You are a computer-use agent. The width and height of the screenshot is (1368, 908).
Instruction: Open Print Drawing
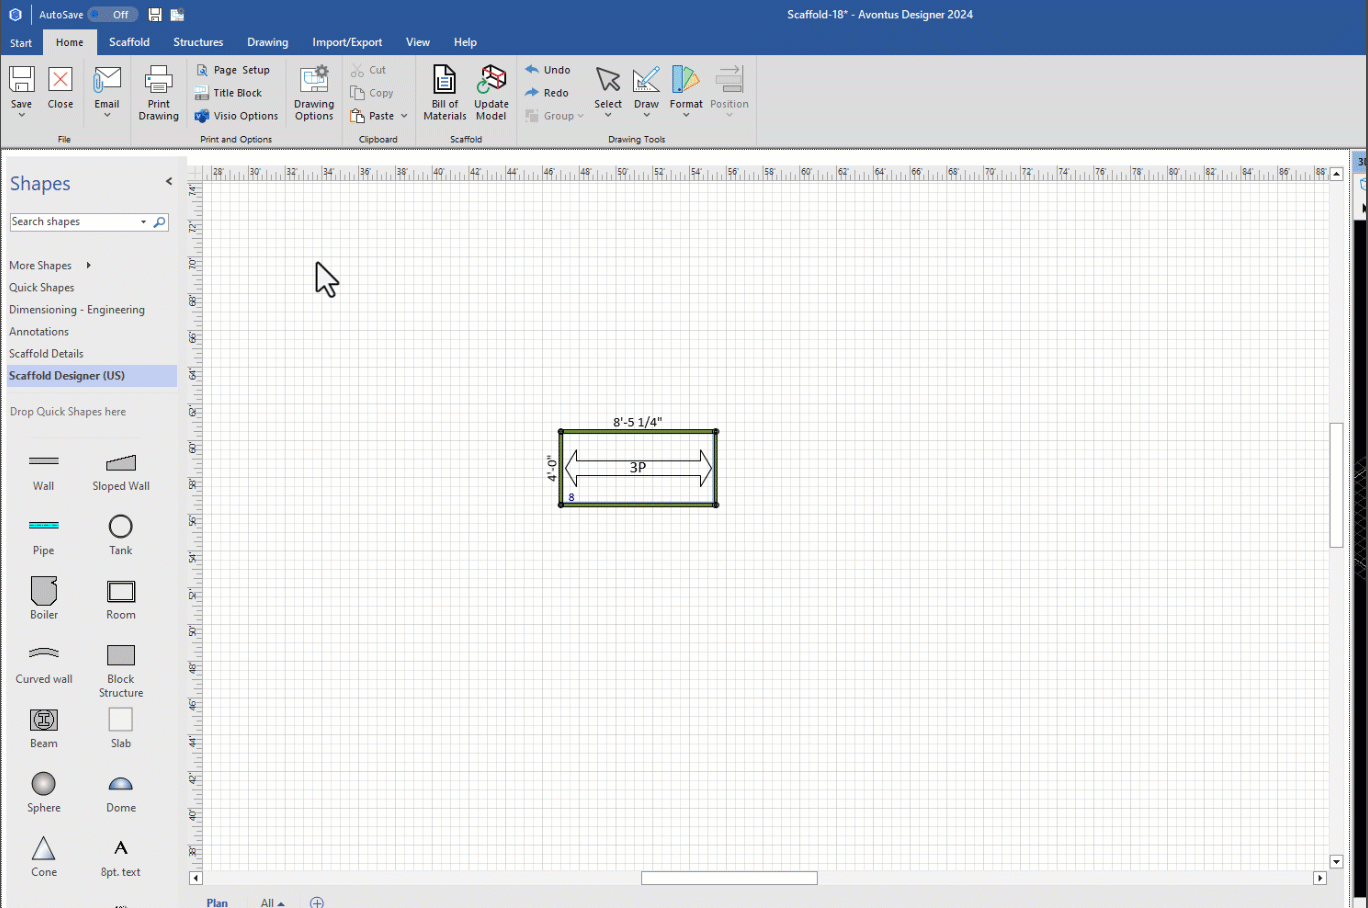pos(157,90)
